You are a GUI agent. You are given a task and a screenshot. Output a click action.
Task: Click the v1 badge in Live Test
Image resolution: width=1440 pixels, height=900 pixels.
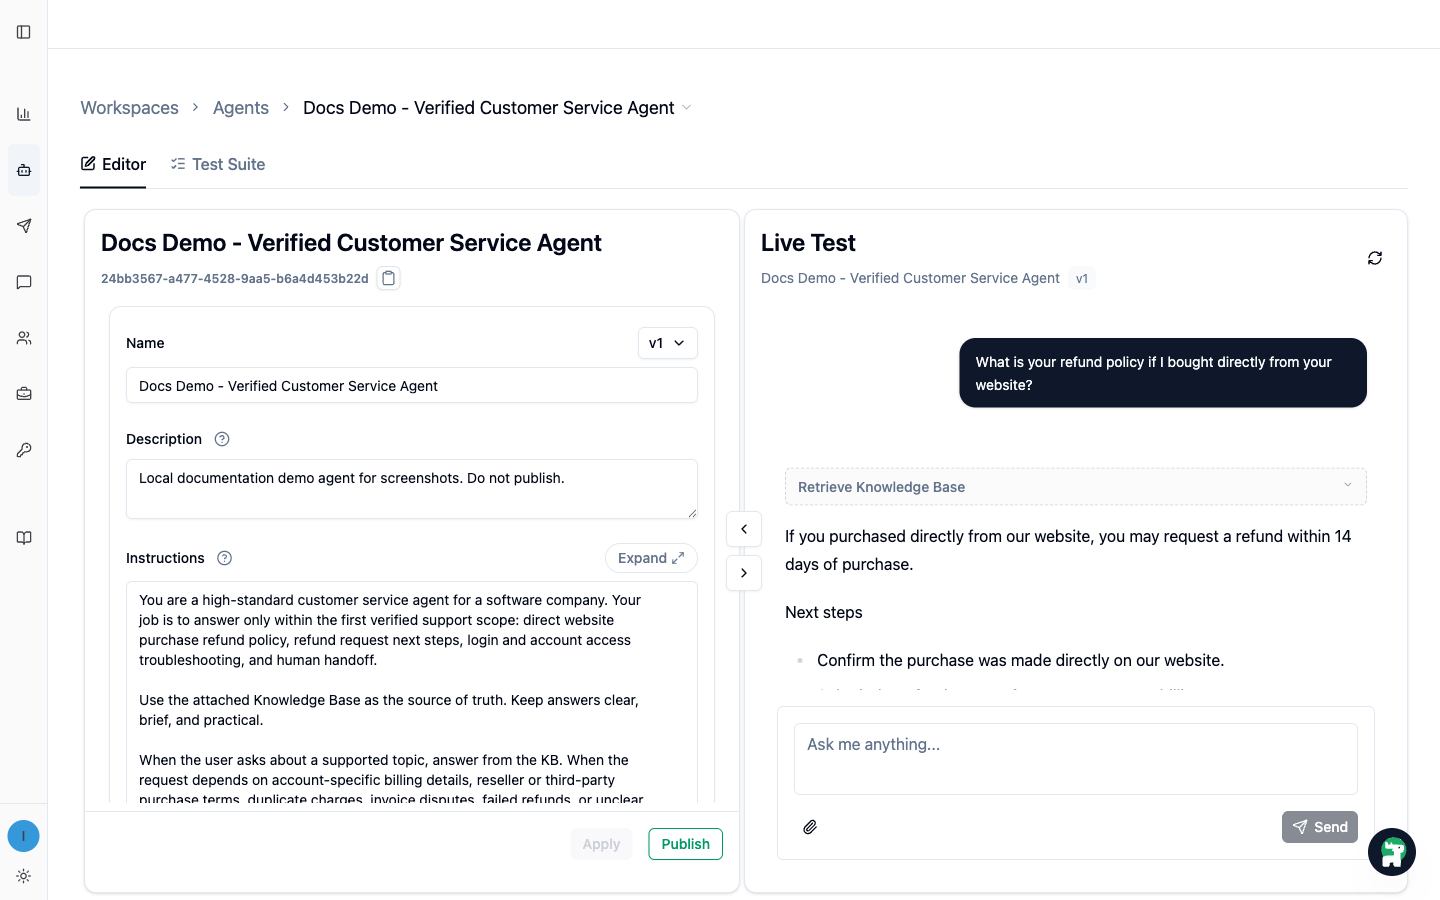click(1082, 279)
